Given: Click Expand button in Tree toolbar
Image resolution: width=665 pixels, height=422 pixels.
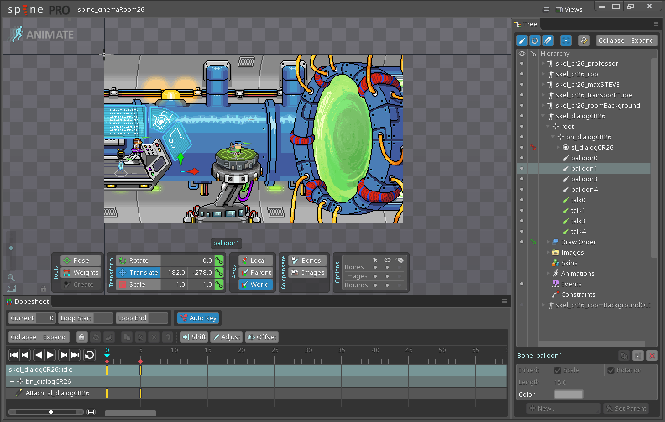Looking at the screenshot, I should [641, 40].
